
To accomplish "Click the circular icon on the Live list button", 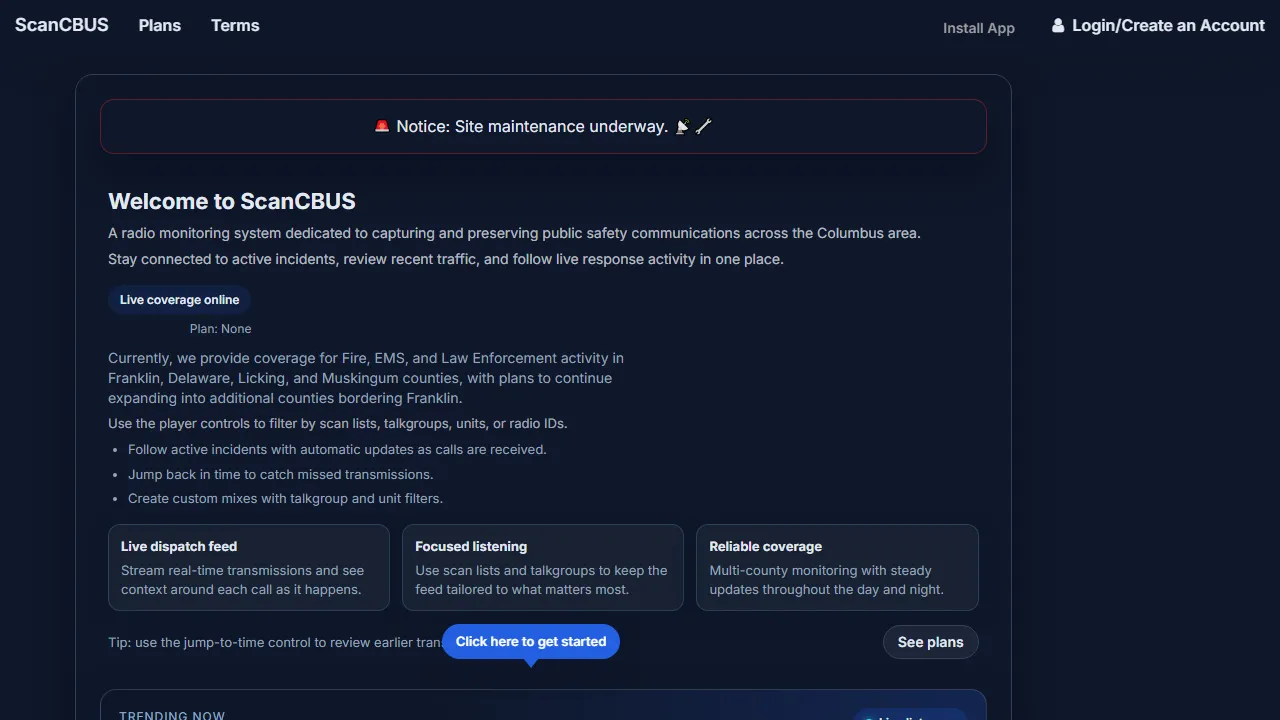I will [x=867, y=718].
